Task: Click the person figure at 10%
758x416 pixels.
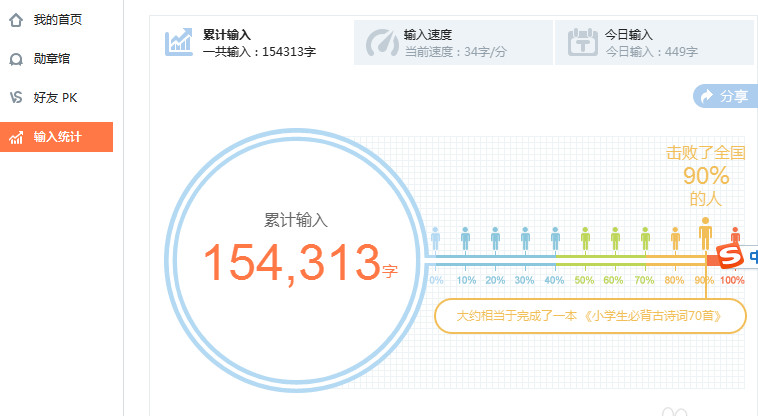Action: (x=466, y=238)
